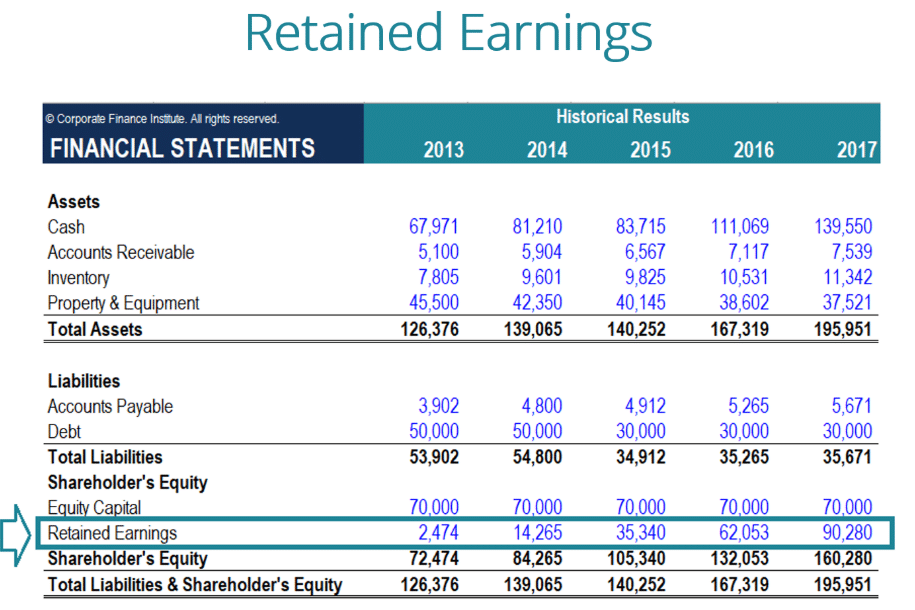
Task: Select Accounts Receivable value 5,100
Action: click(438, 252)
